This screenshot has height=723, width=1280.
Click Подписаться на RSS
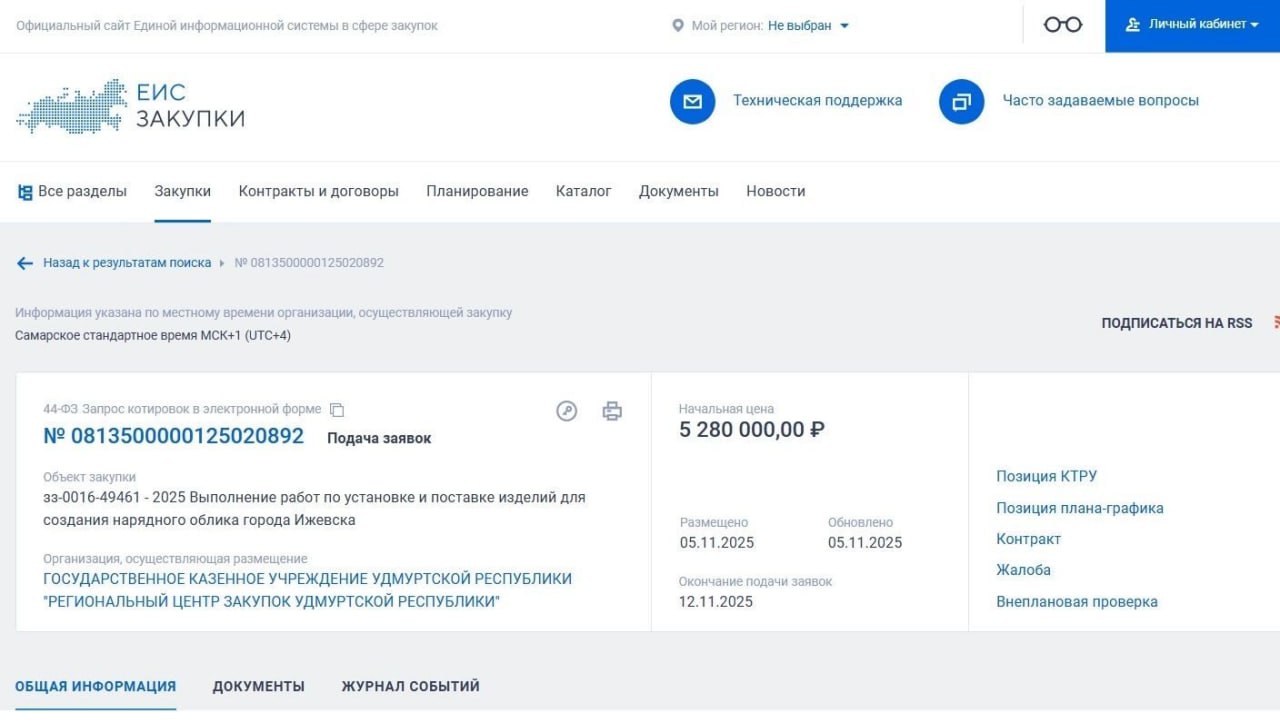pos(1176,323)
